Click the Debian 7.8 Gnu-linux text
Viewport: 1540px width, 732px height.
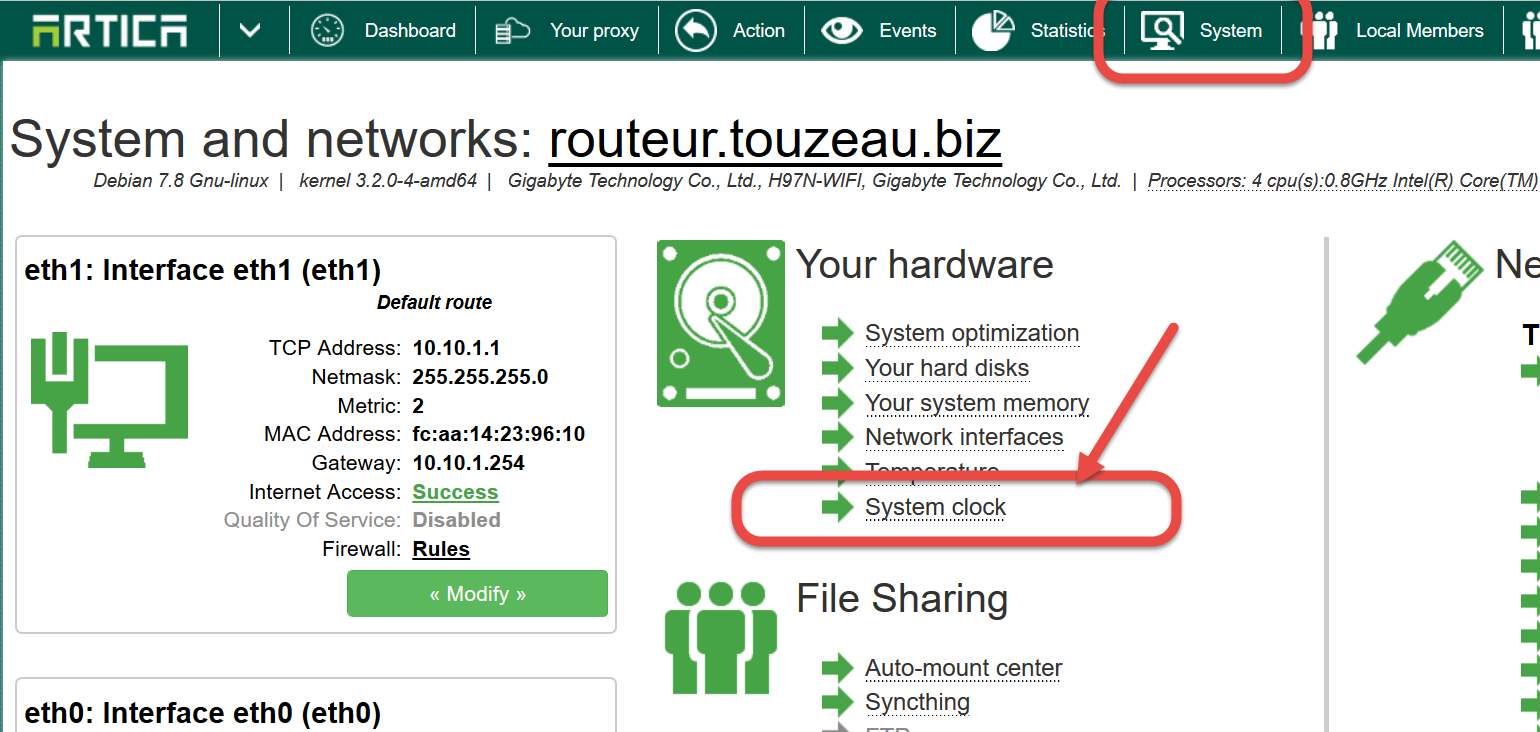click(x=181, y=181)
